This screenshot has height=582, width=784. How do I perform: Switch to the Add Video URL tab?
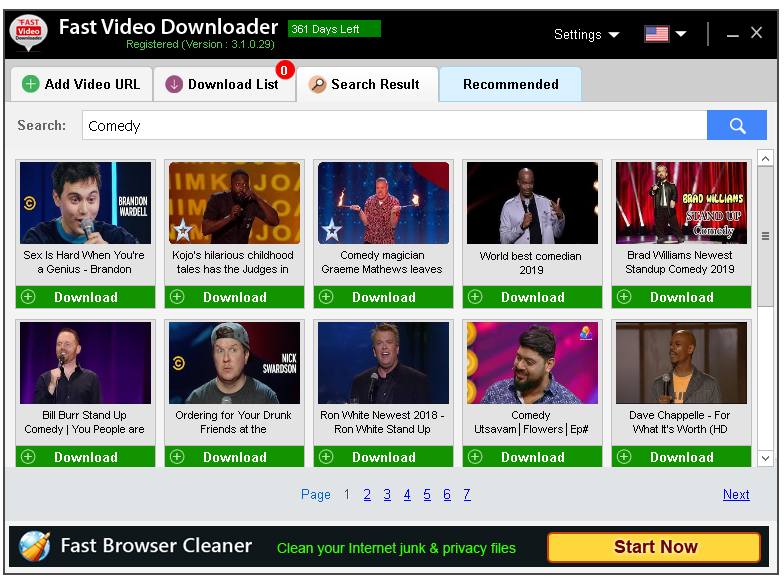[x=82, y=84]
